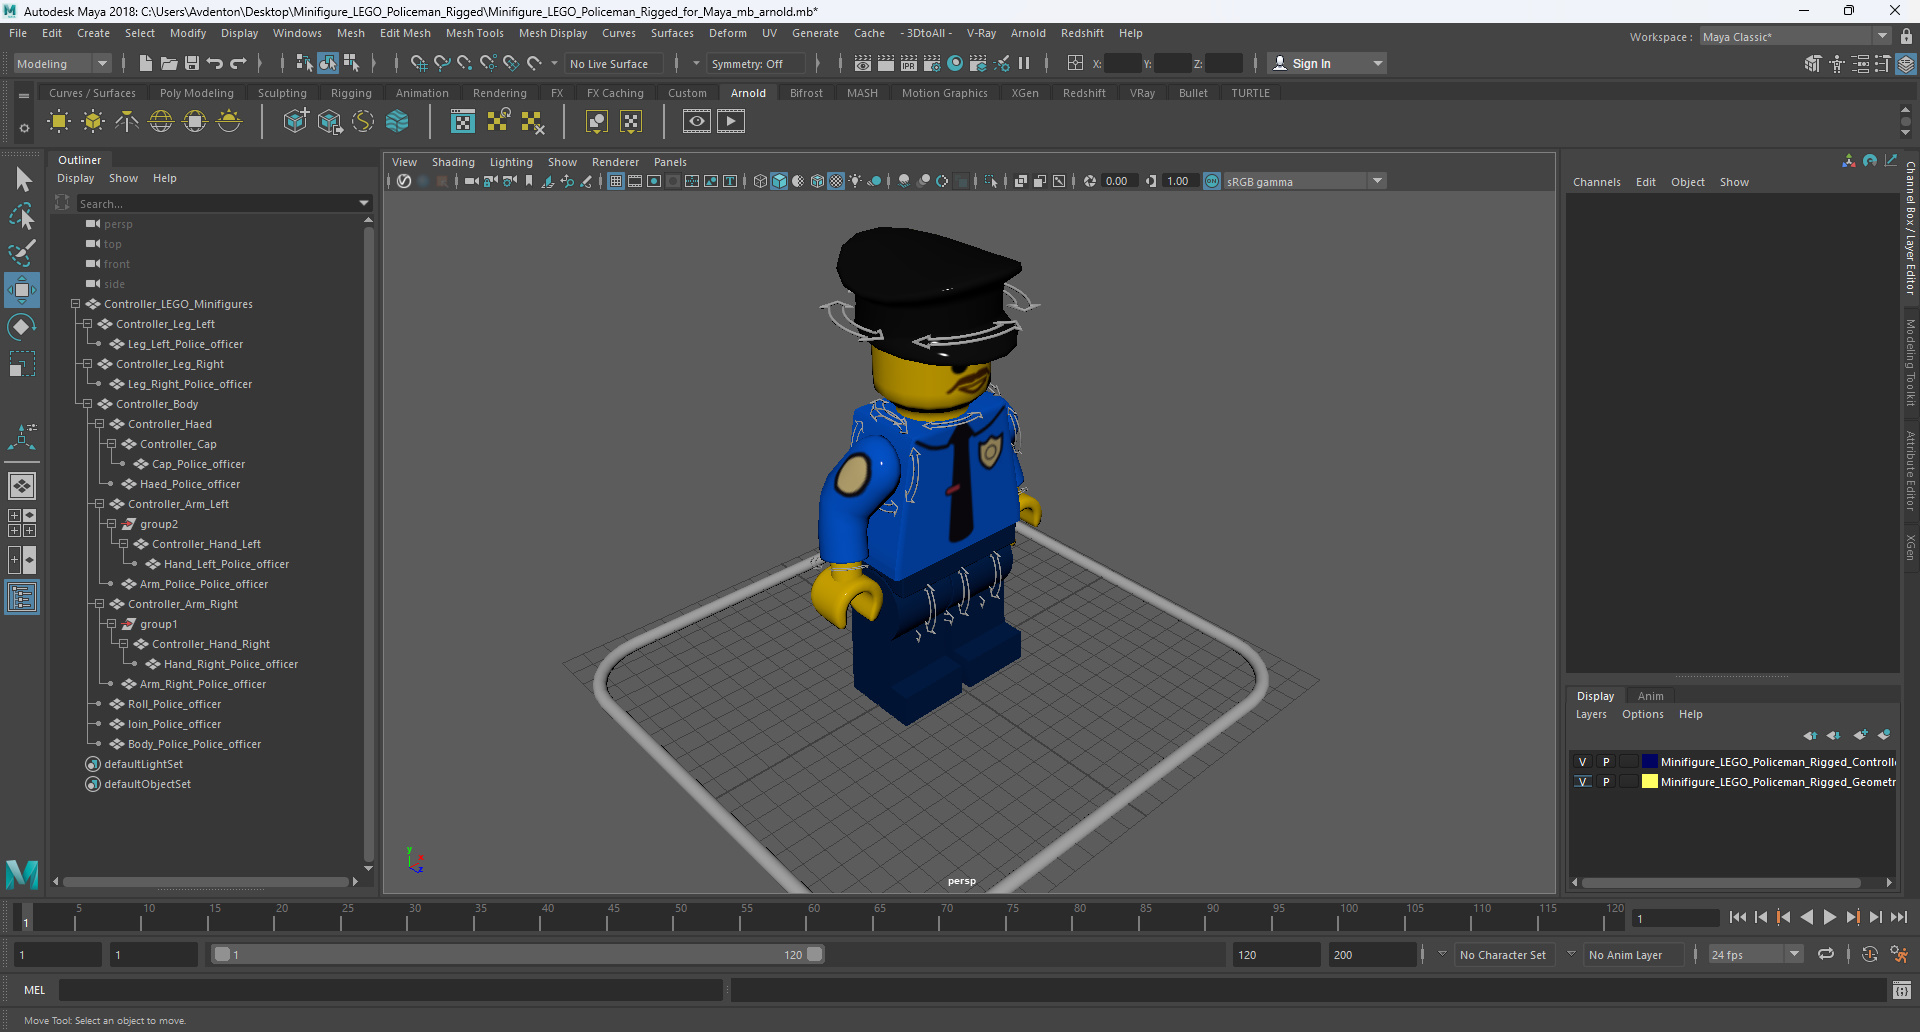1920x1032 pixels.
Task: Create an Arnold photometric light
Action: (x=127, y=122)
